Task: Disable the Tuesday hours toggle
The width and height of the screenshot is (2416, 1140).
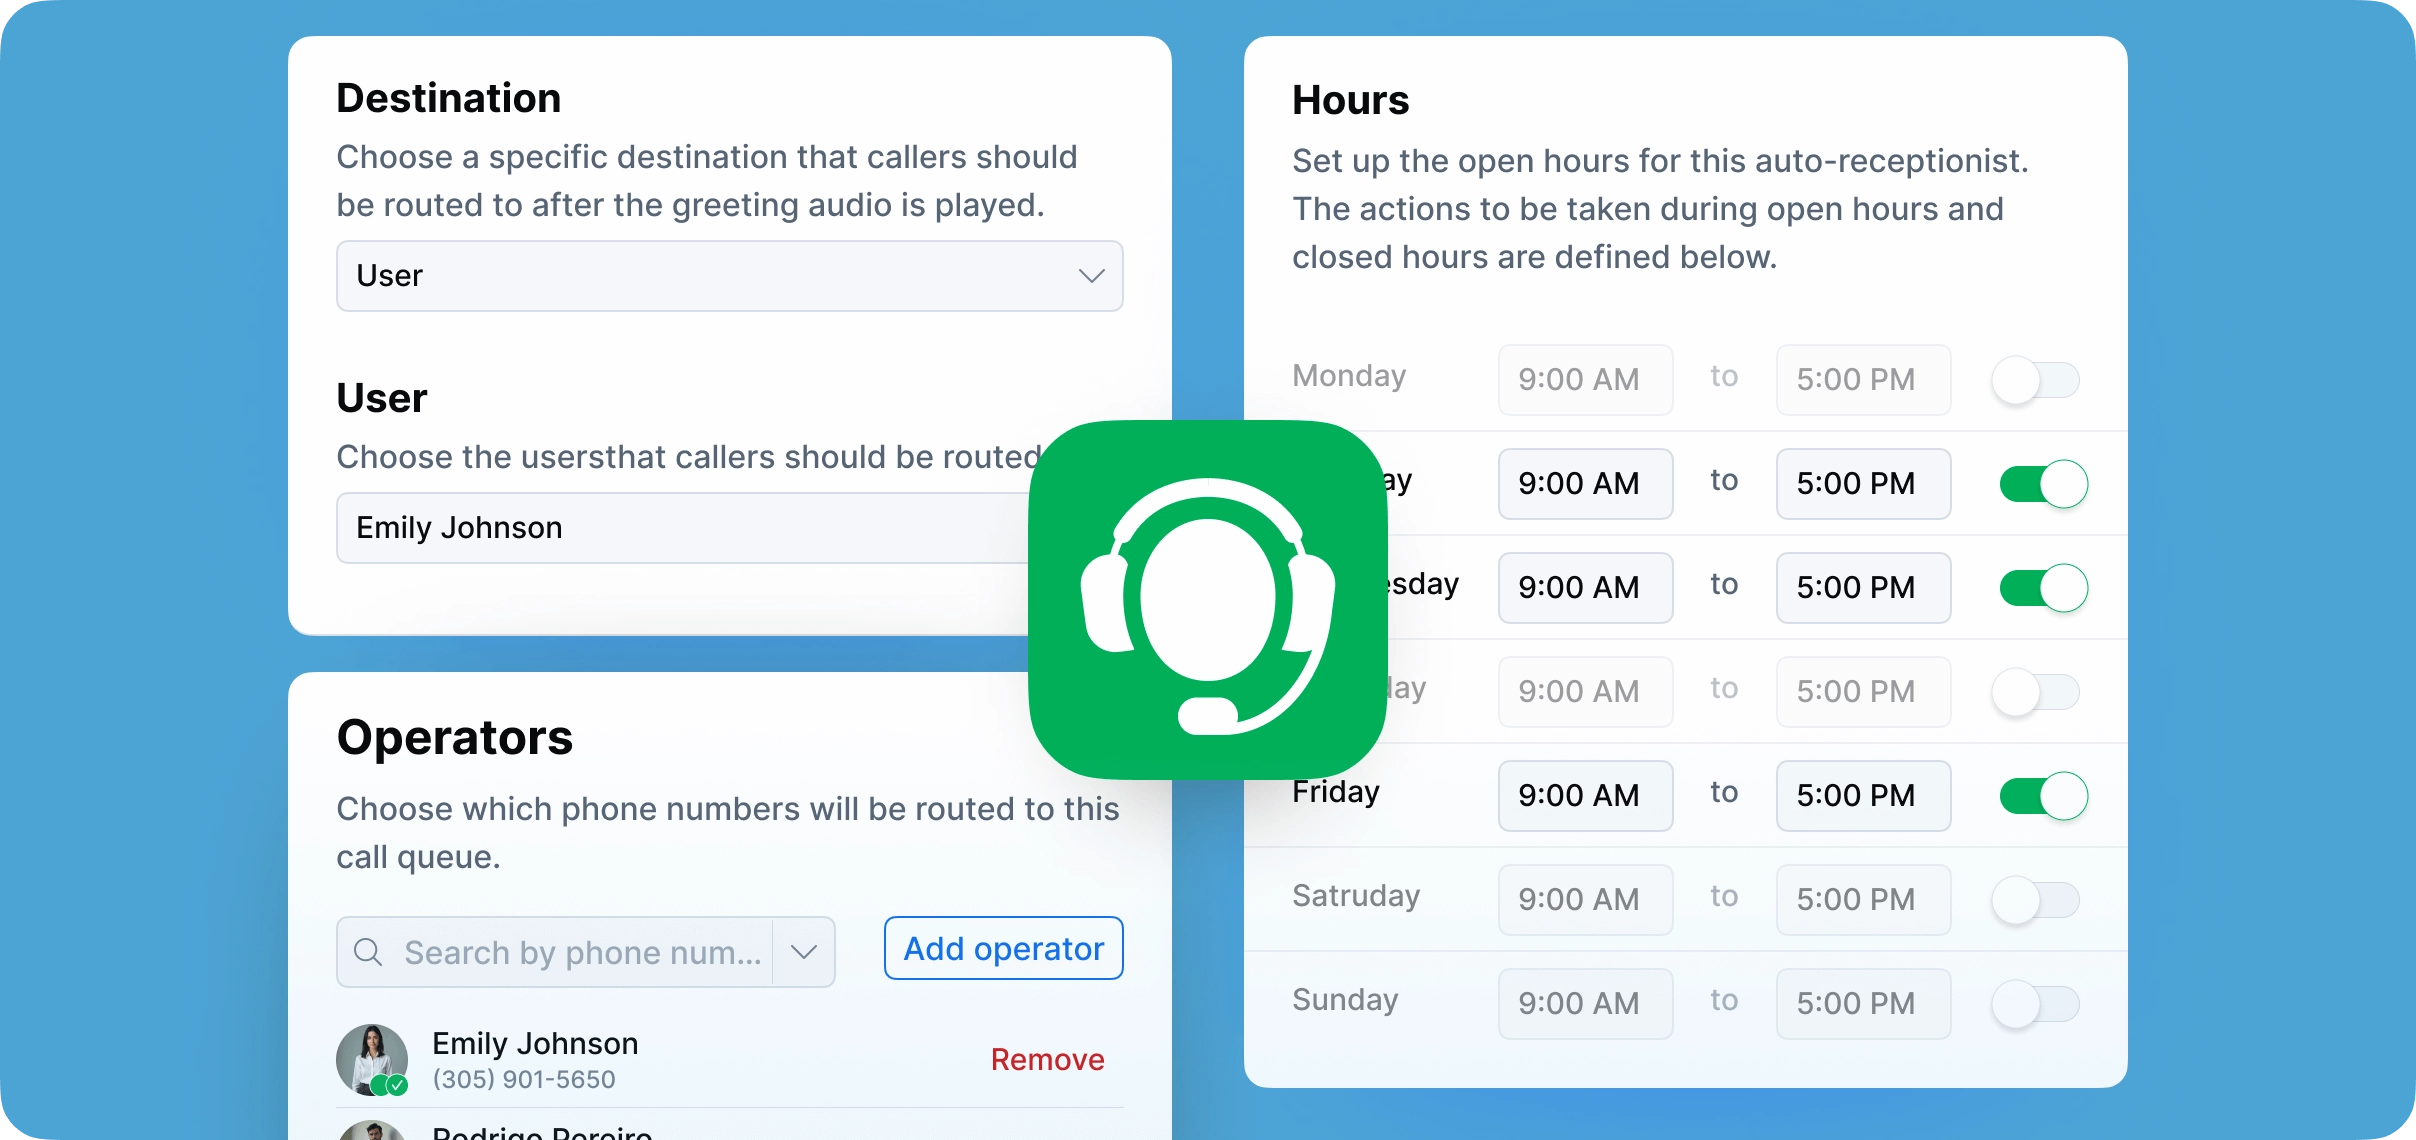Action: (2042, 484)
